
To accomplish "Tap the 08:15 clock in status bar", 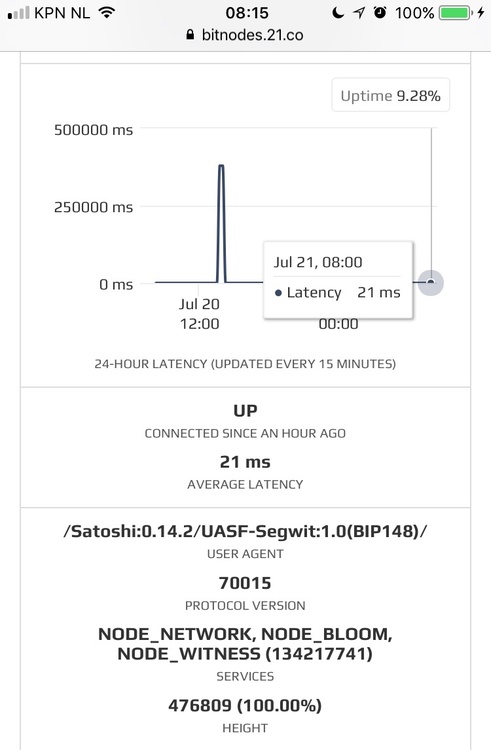I will (247, 13).
